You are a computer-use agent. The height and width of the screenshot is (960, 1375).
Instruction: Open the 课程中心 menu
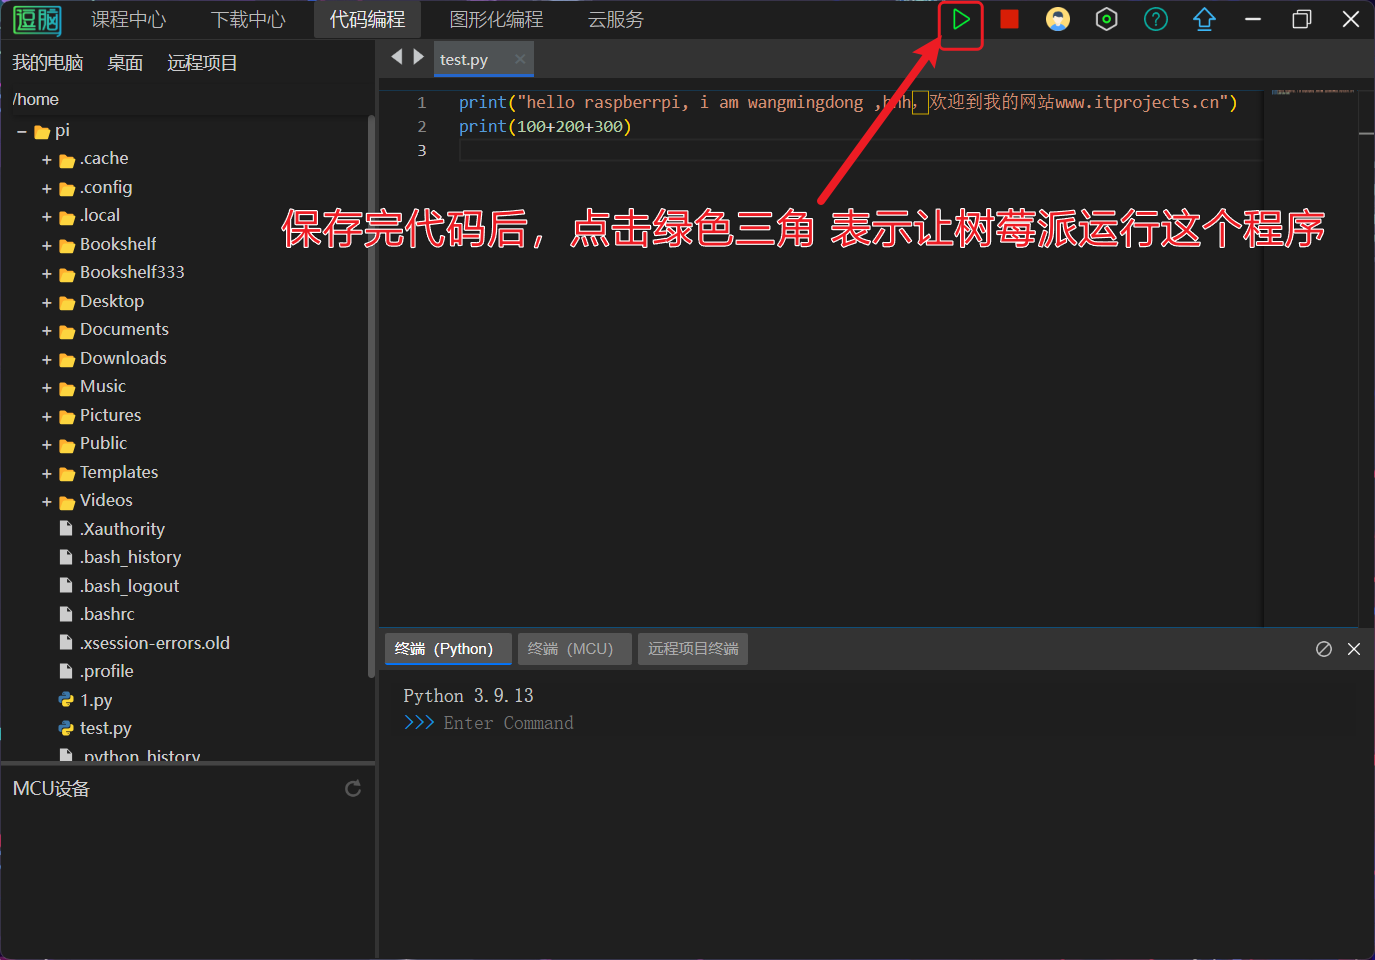(129, 20)
